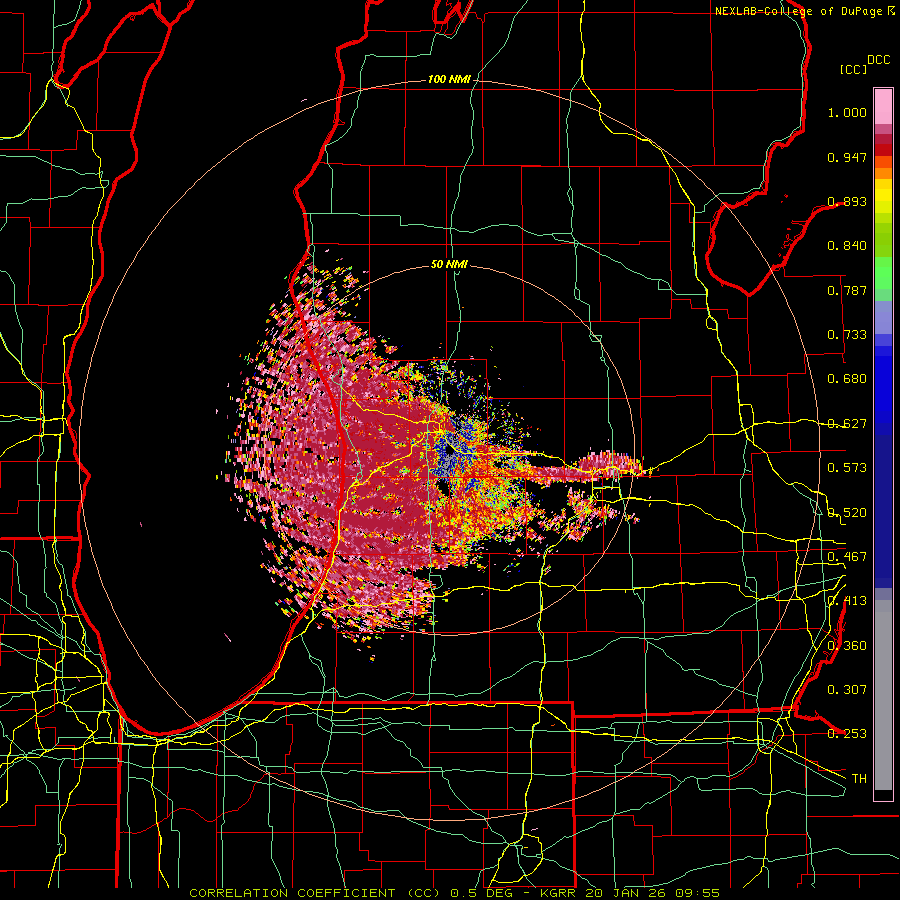Select the 0.413 scale value
The image size is (900, 900).
847,601
